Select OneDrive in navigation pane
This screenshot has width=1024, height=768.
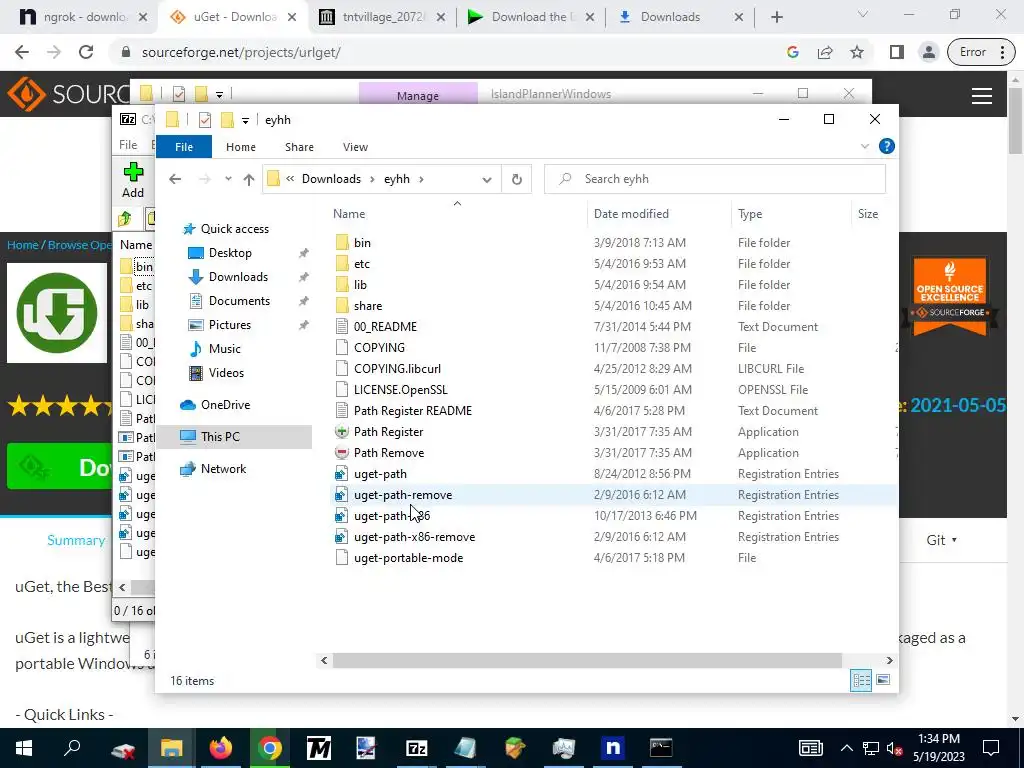click(225, 405)
